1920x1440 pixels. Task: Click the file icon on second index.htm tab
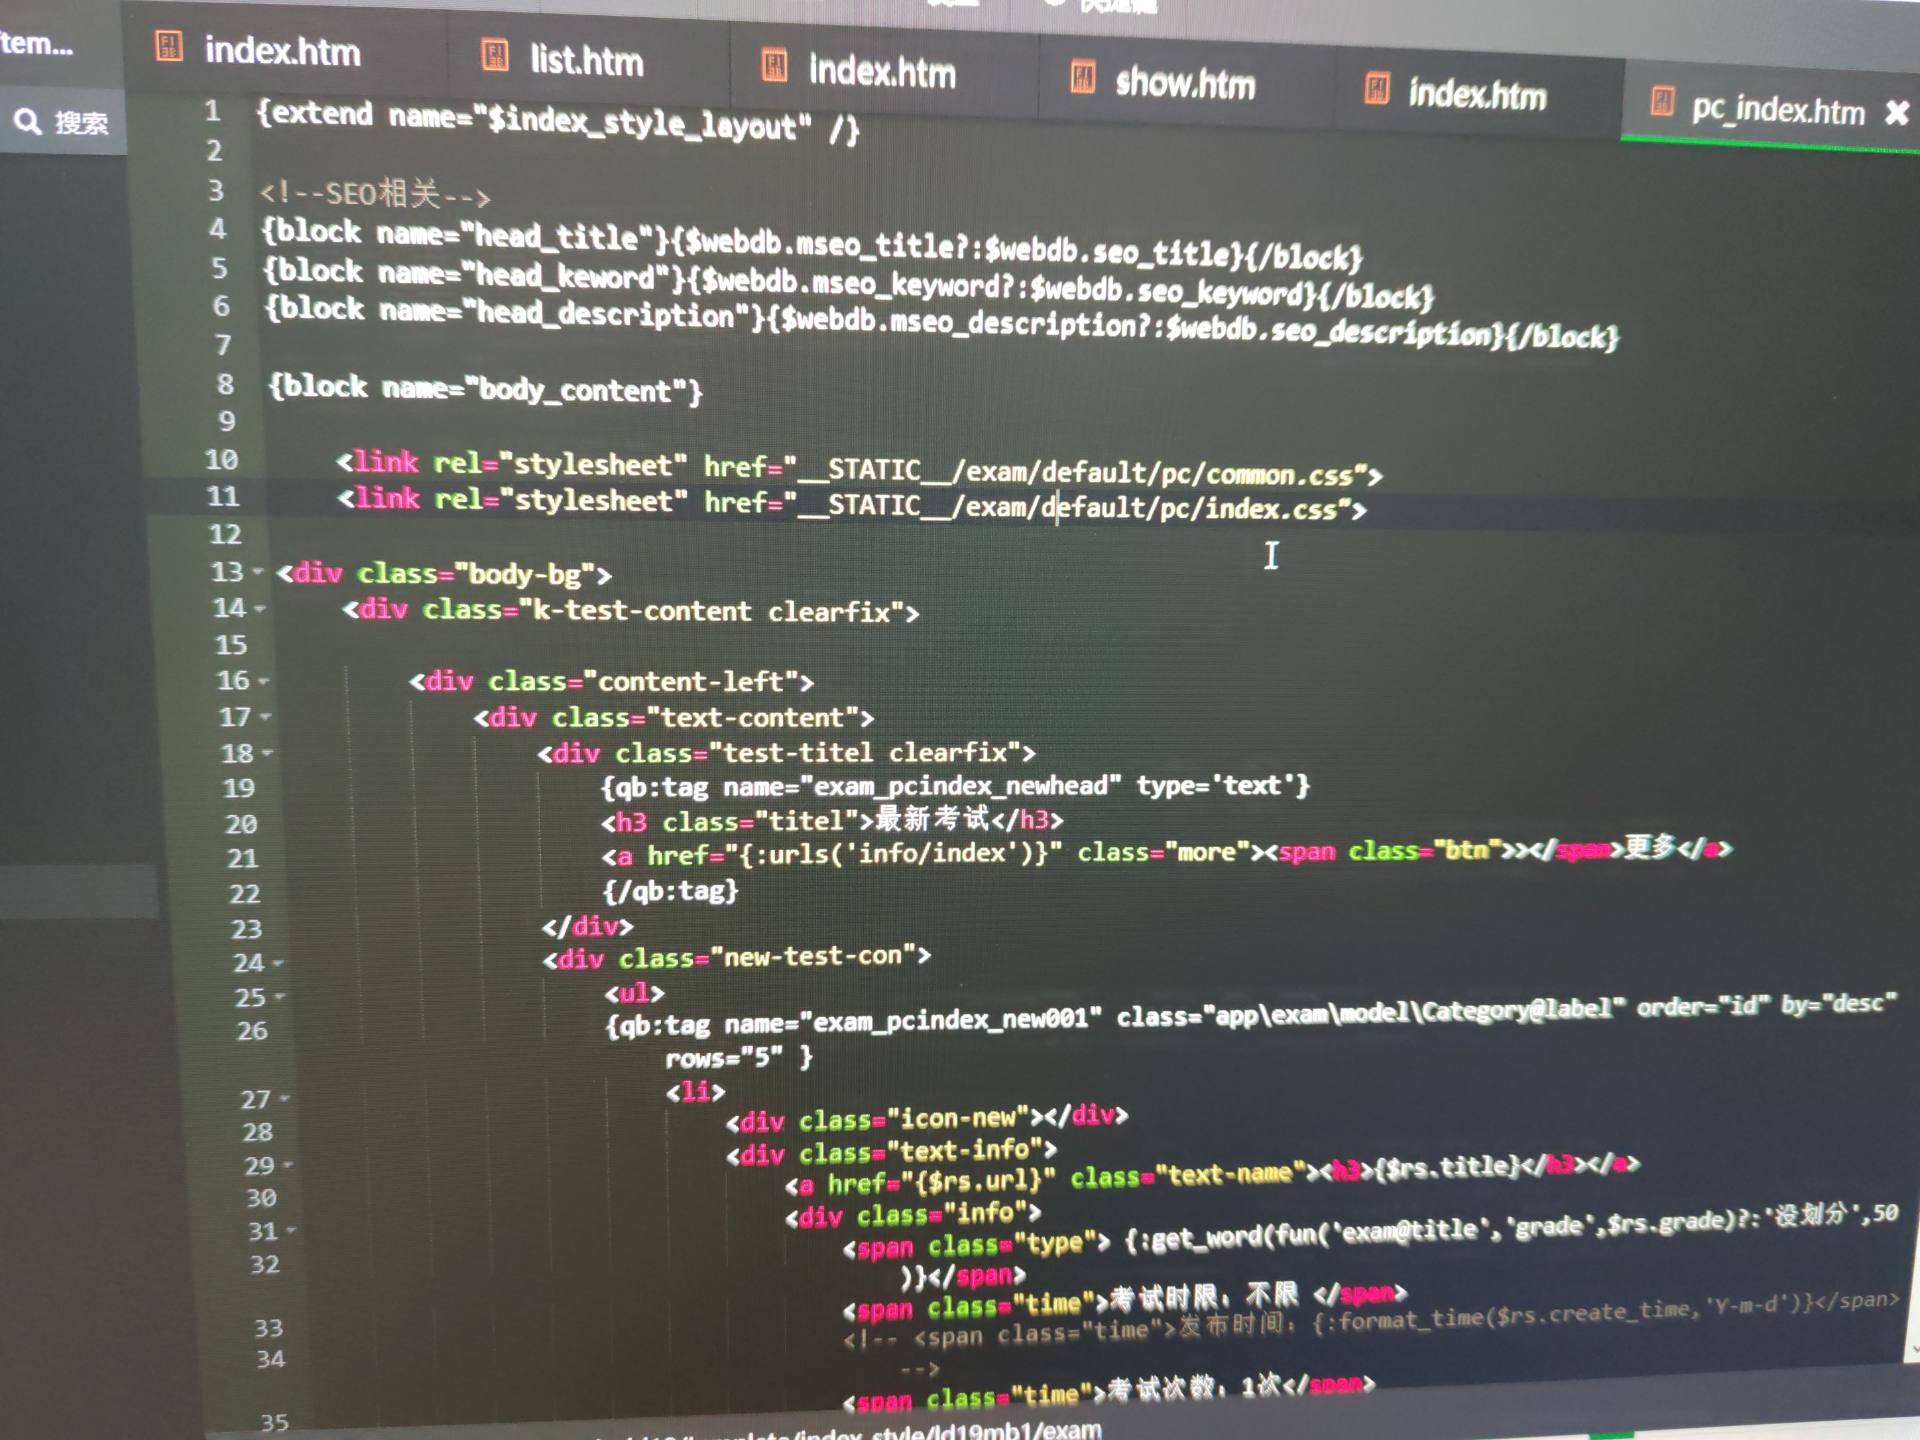pyautogui.click(x=774, y=66)
